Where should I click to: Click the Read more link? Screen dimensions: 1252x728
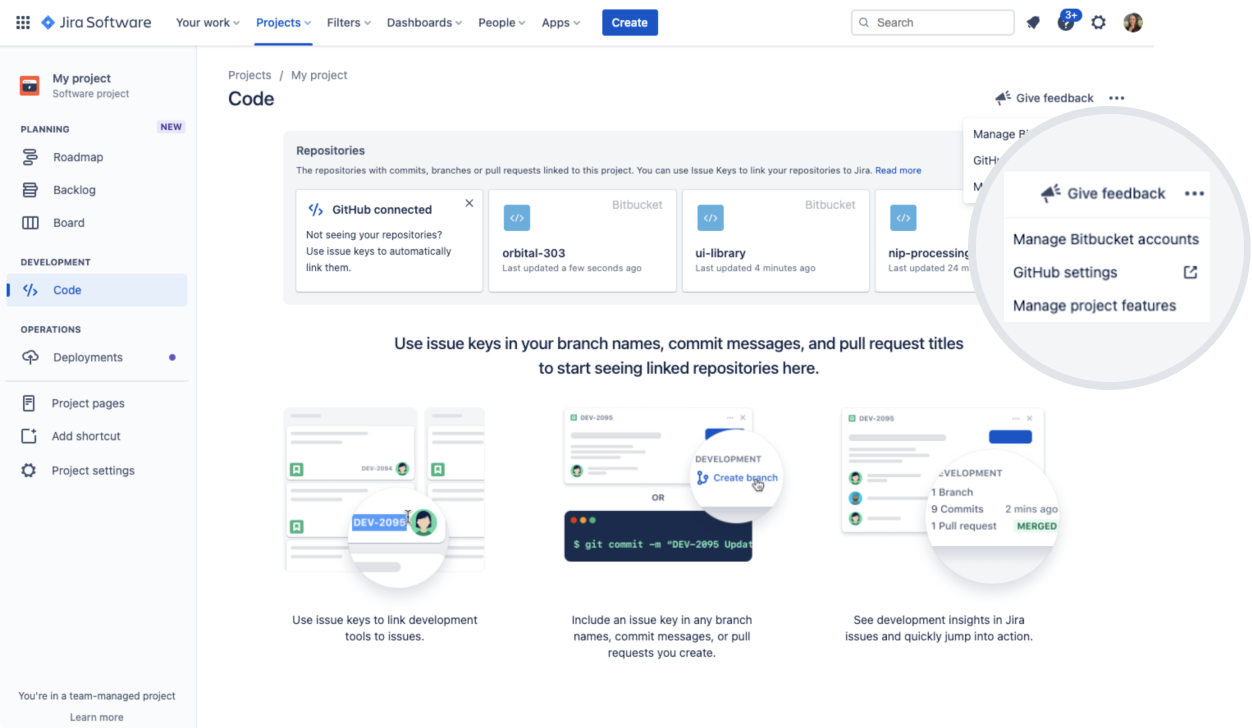point(898,170)
